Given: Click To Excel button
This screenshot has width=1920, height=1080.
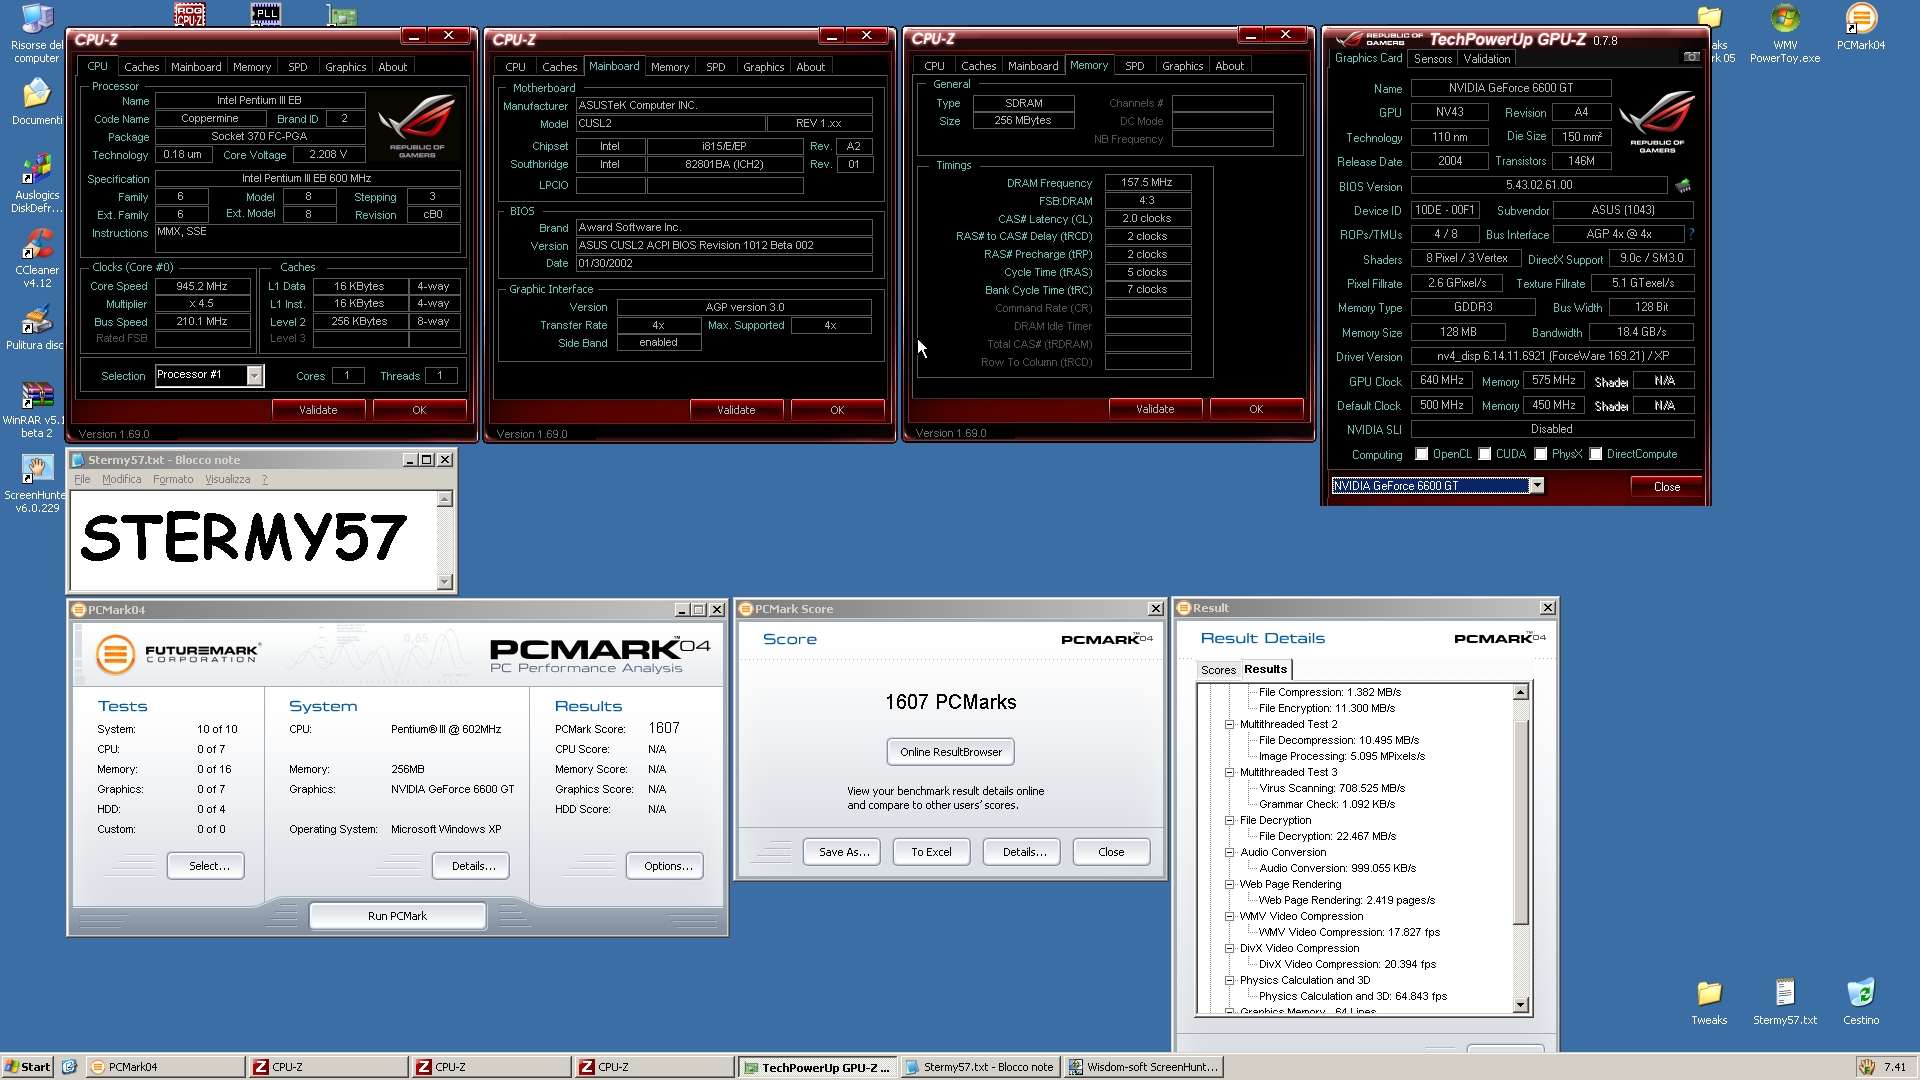Looking at the screenshot, I should (931, 852).
